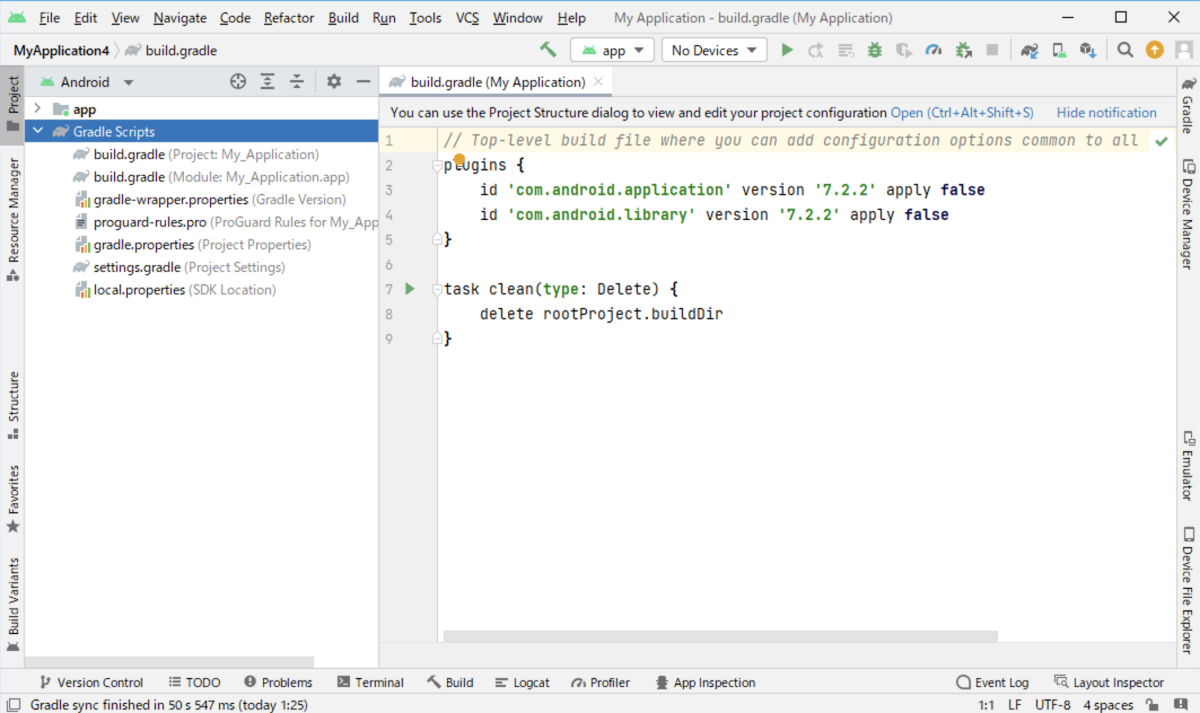
Task: Select gradle-wrapper.properties in project tree
Action: [x=212, y=199]
